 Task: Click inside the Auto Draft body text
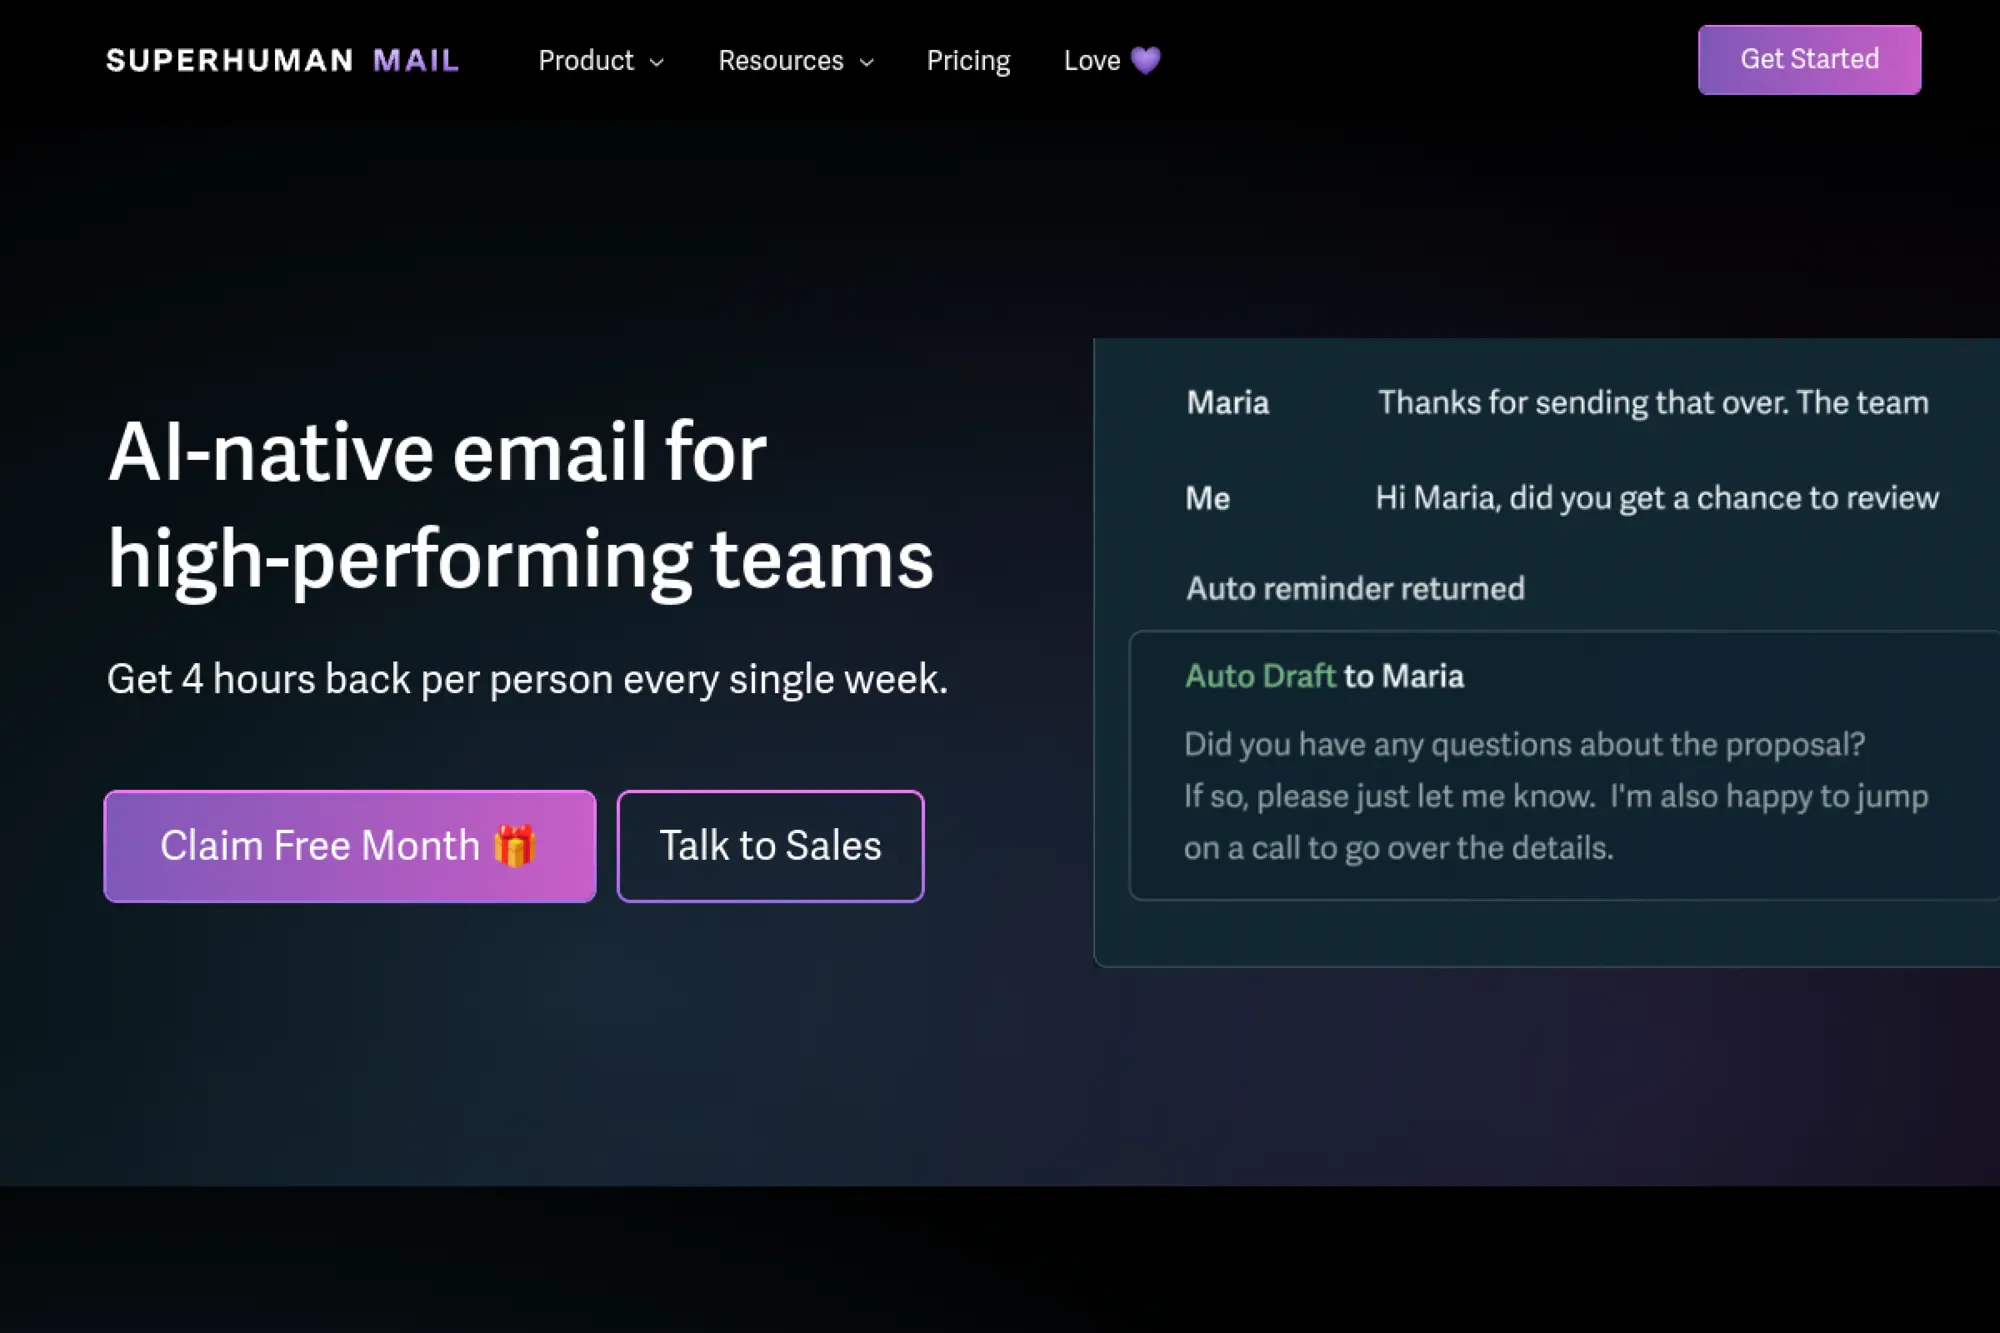[x=1555, y=796]
